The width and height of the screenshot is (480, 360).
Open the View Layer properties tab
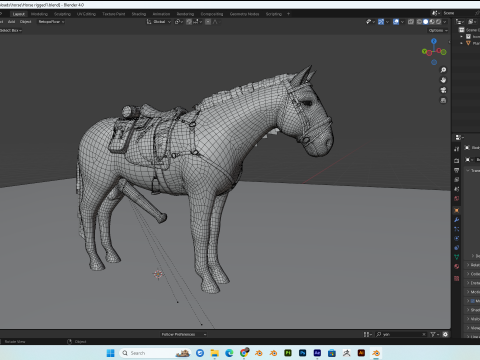tap(457, 180)
